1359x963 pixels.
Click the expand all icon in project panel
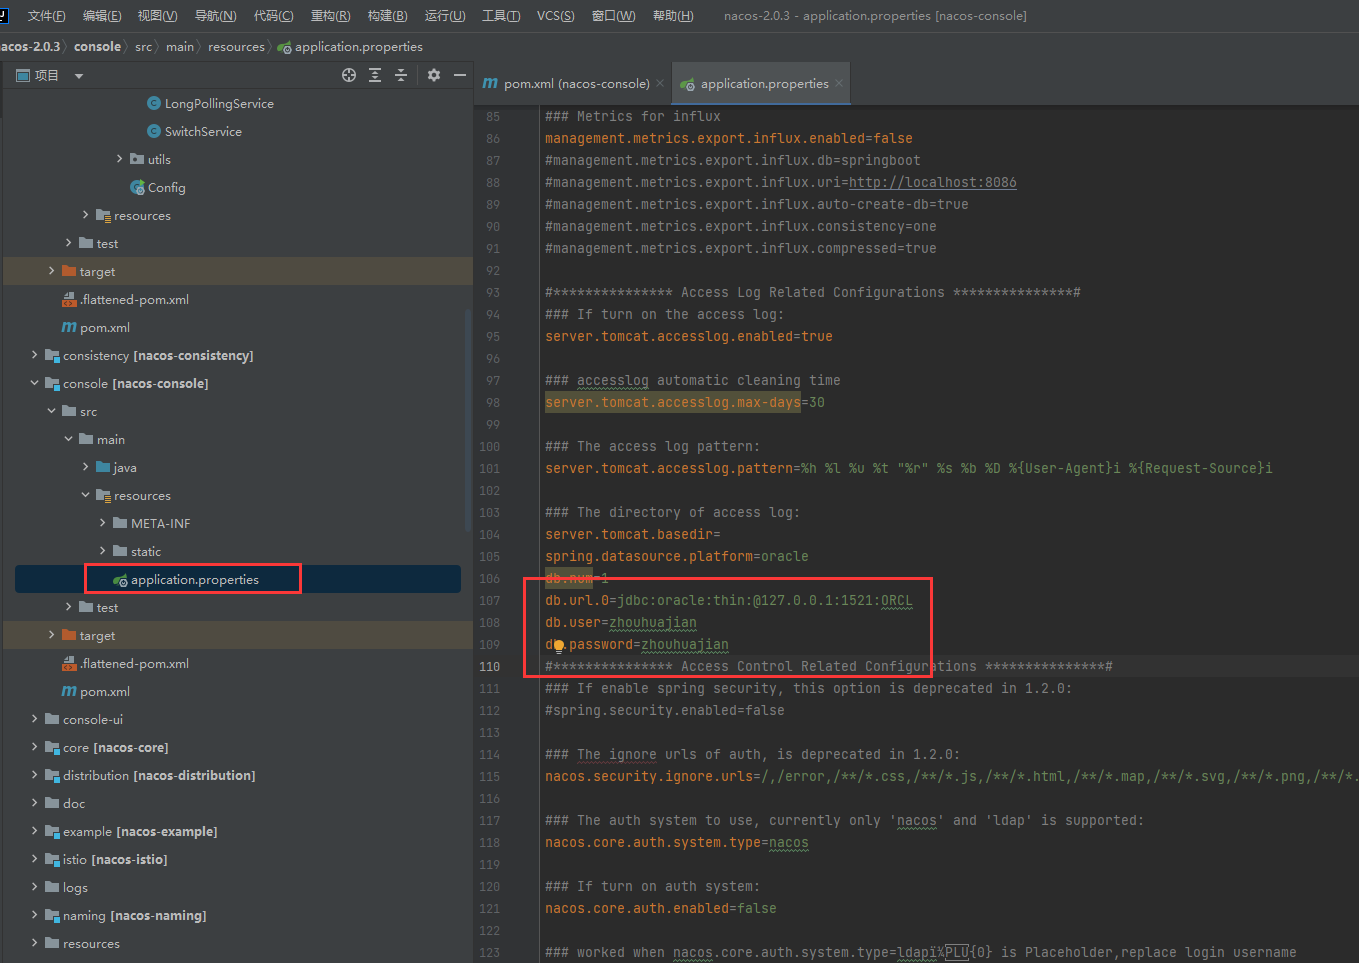(x=375, y=75)
